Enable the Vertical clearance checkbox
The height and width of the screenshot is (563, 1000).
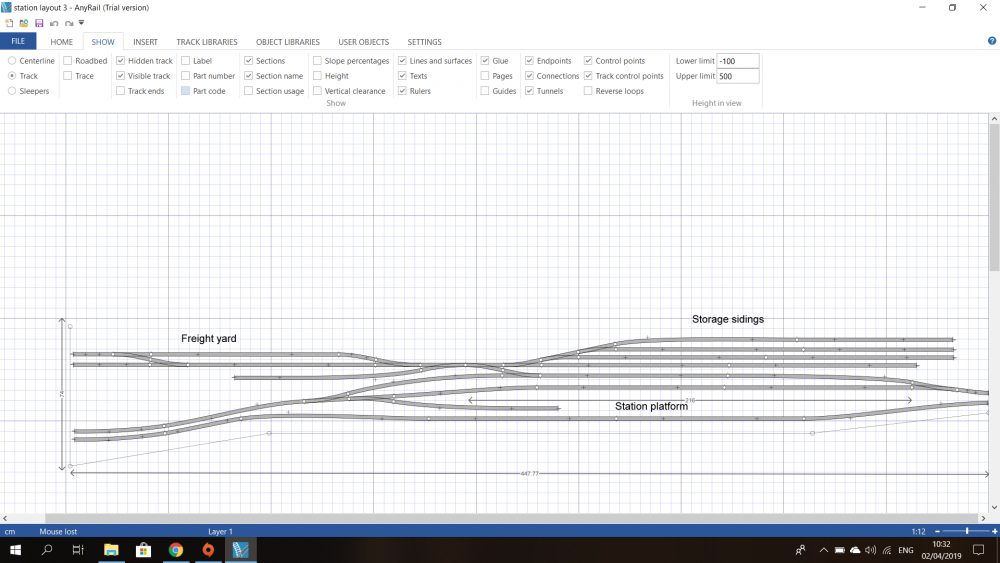pyautogui.click(x=317, y=91)
